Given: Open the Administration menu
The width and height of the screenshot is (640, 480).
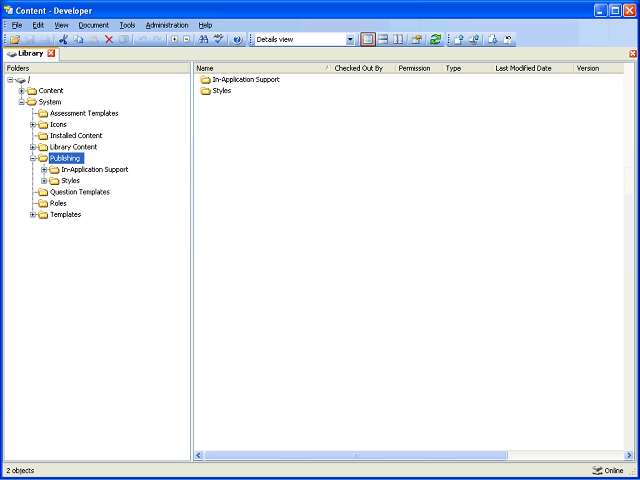Looking at the screenshot, I should (x=167, y=25).
